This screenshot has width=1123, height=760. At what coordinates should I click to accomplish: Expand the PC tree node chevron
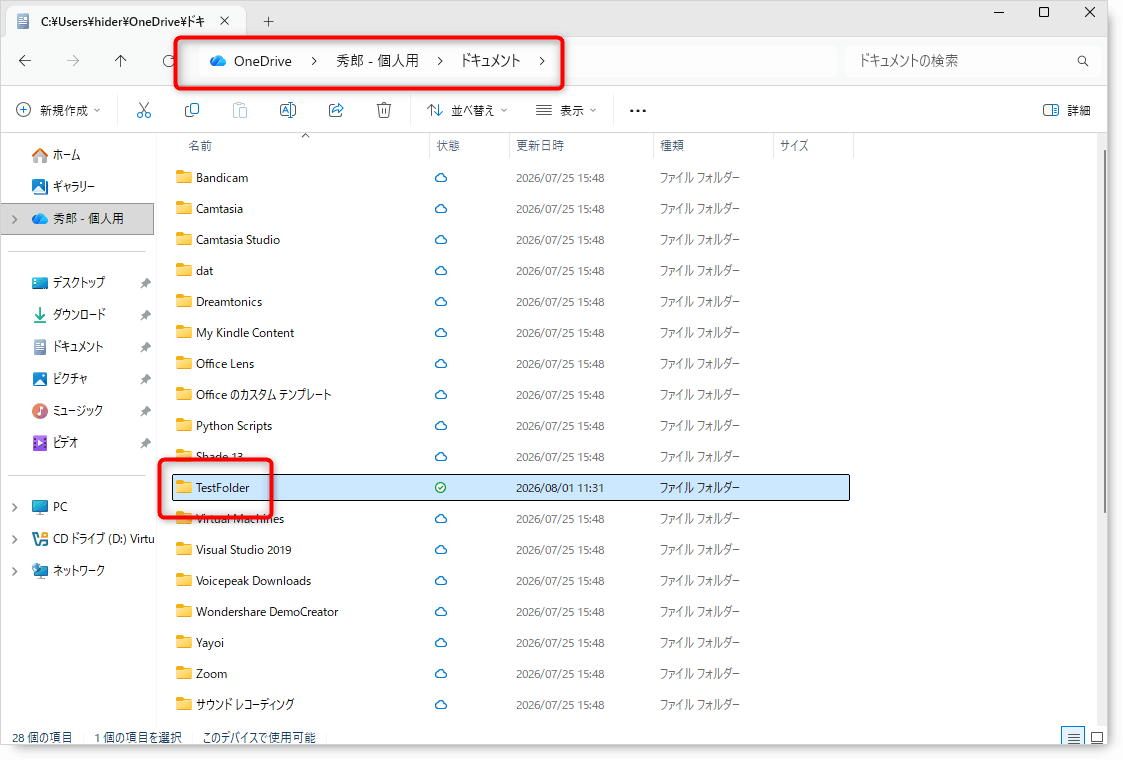pyautogui.click(x=14, y=506)
